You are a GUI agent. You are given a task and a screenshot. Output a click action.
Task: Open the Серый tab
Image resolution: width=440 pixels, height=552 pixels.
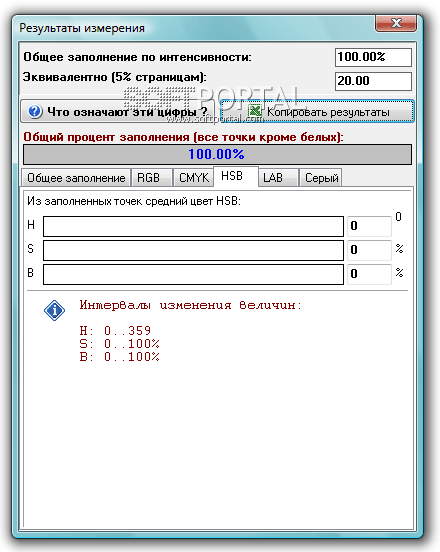(x=321, y=178)
